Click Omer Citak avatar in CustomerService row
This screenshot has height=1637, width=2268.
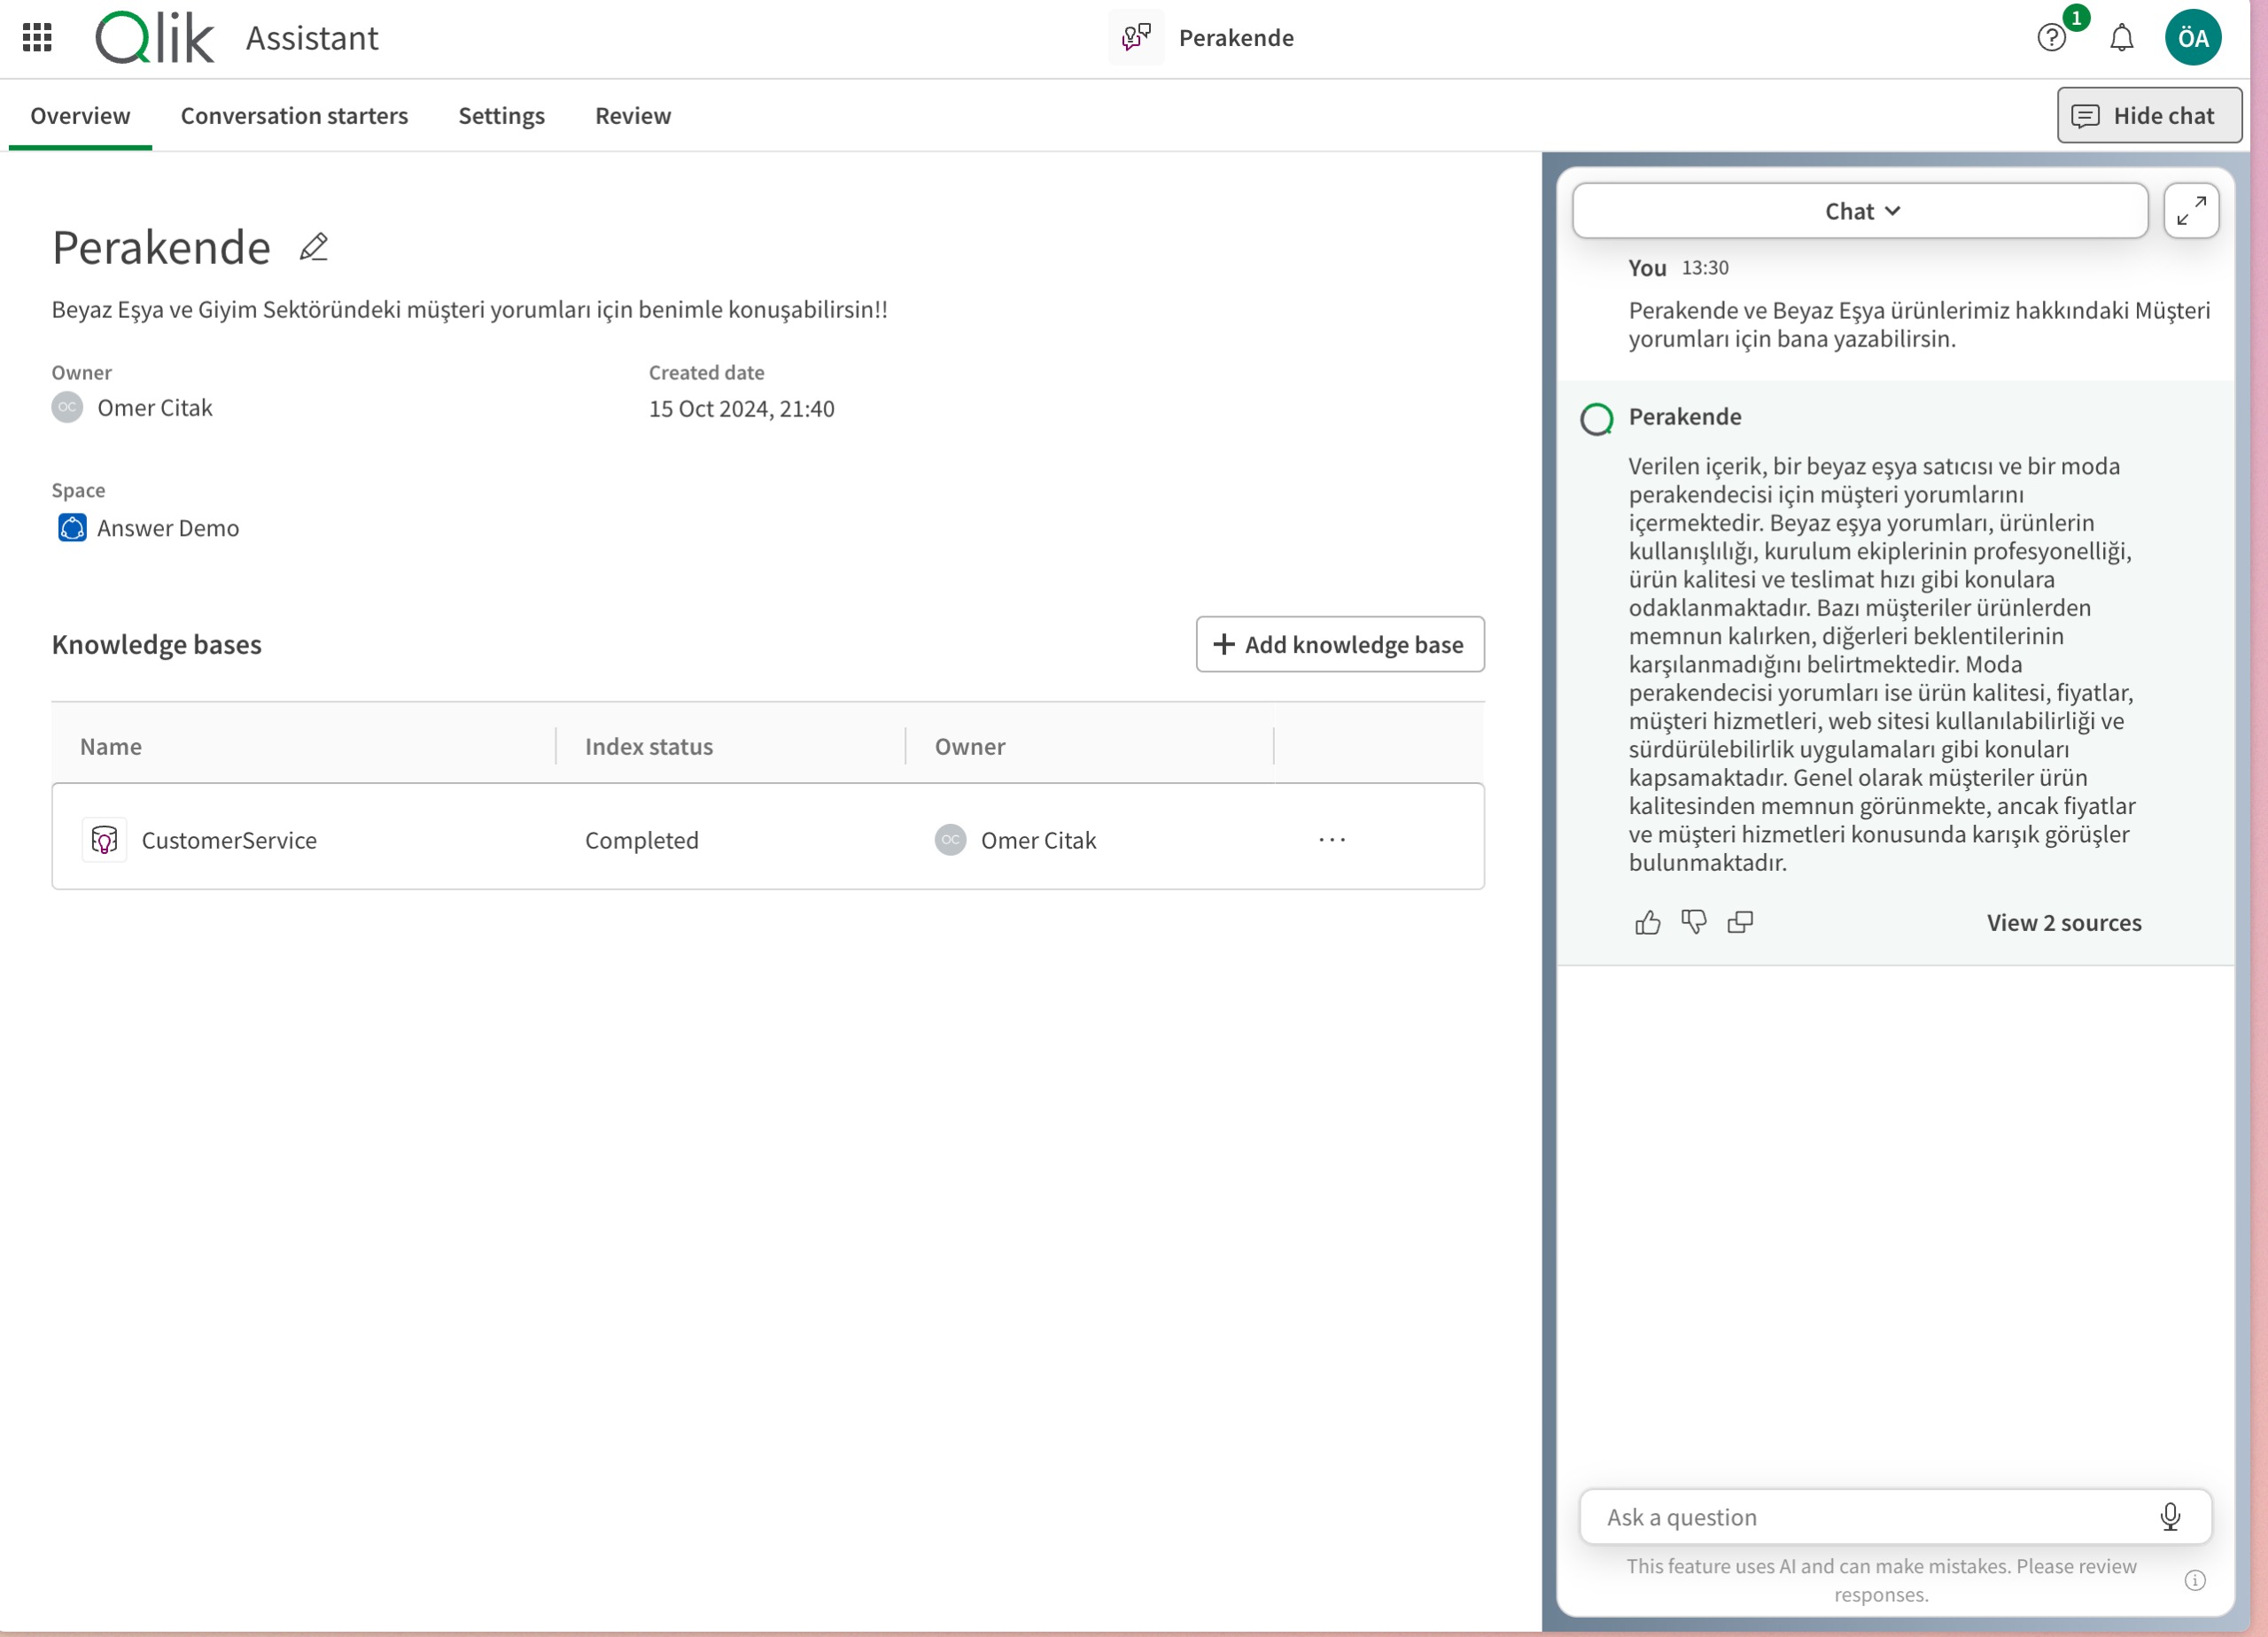950,840
